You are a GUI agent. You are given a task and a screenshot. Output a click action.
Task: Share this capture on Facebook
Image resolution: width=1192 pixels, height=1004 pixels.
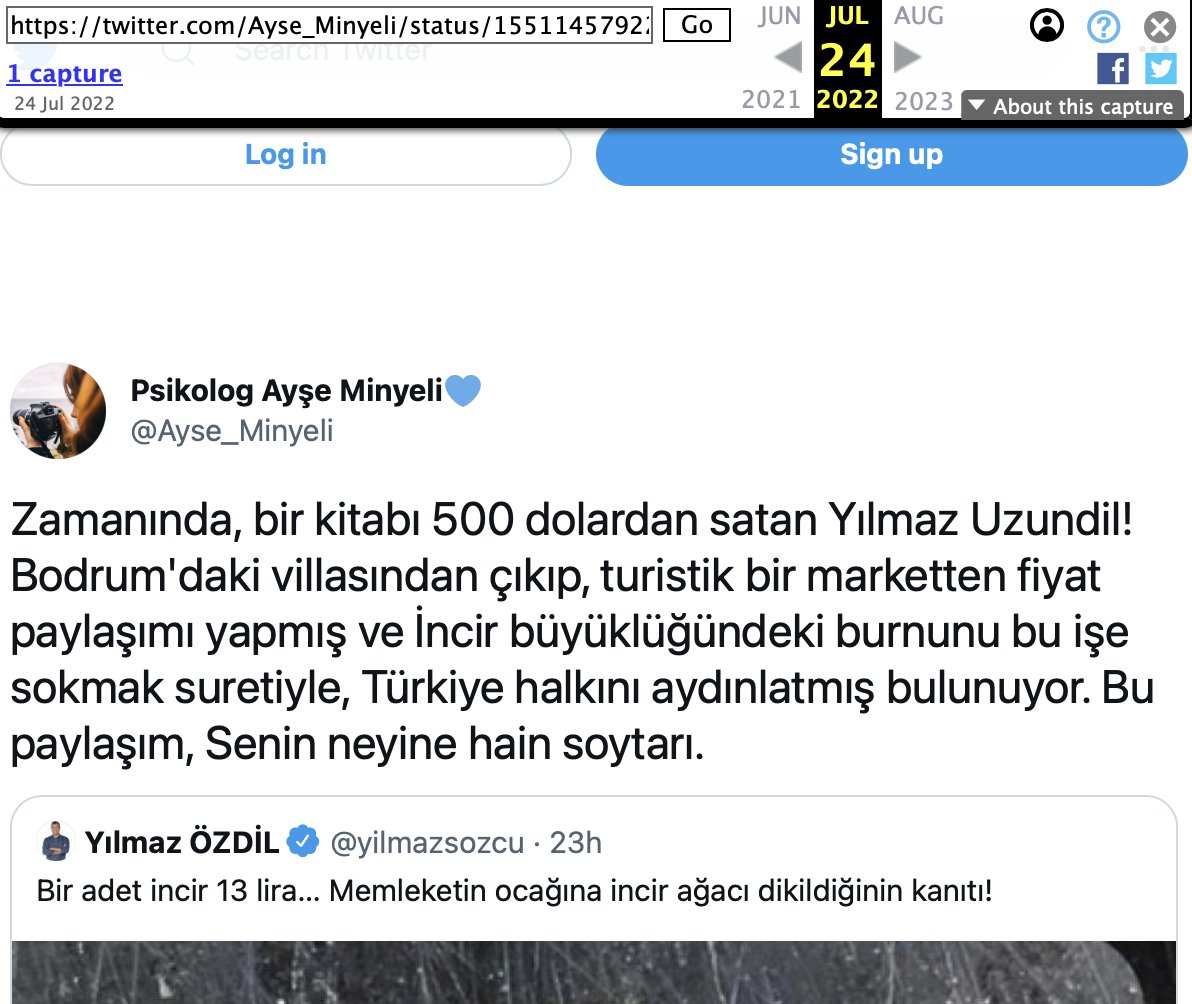[1113, 69]
